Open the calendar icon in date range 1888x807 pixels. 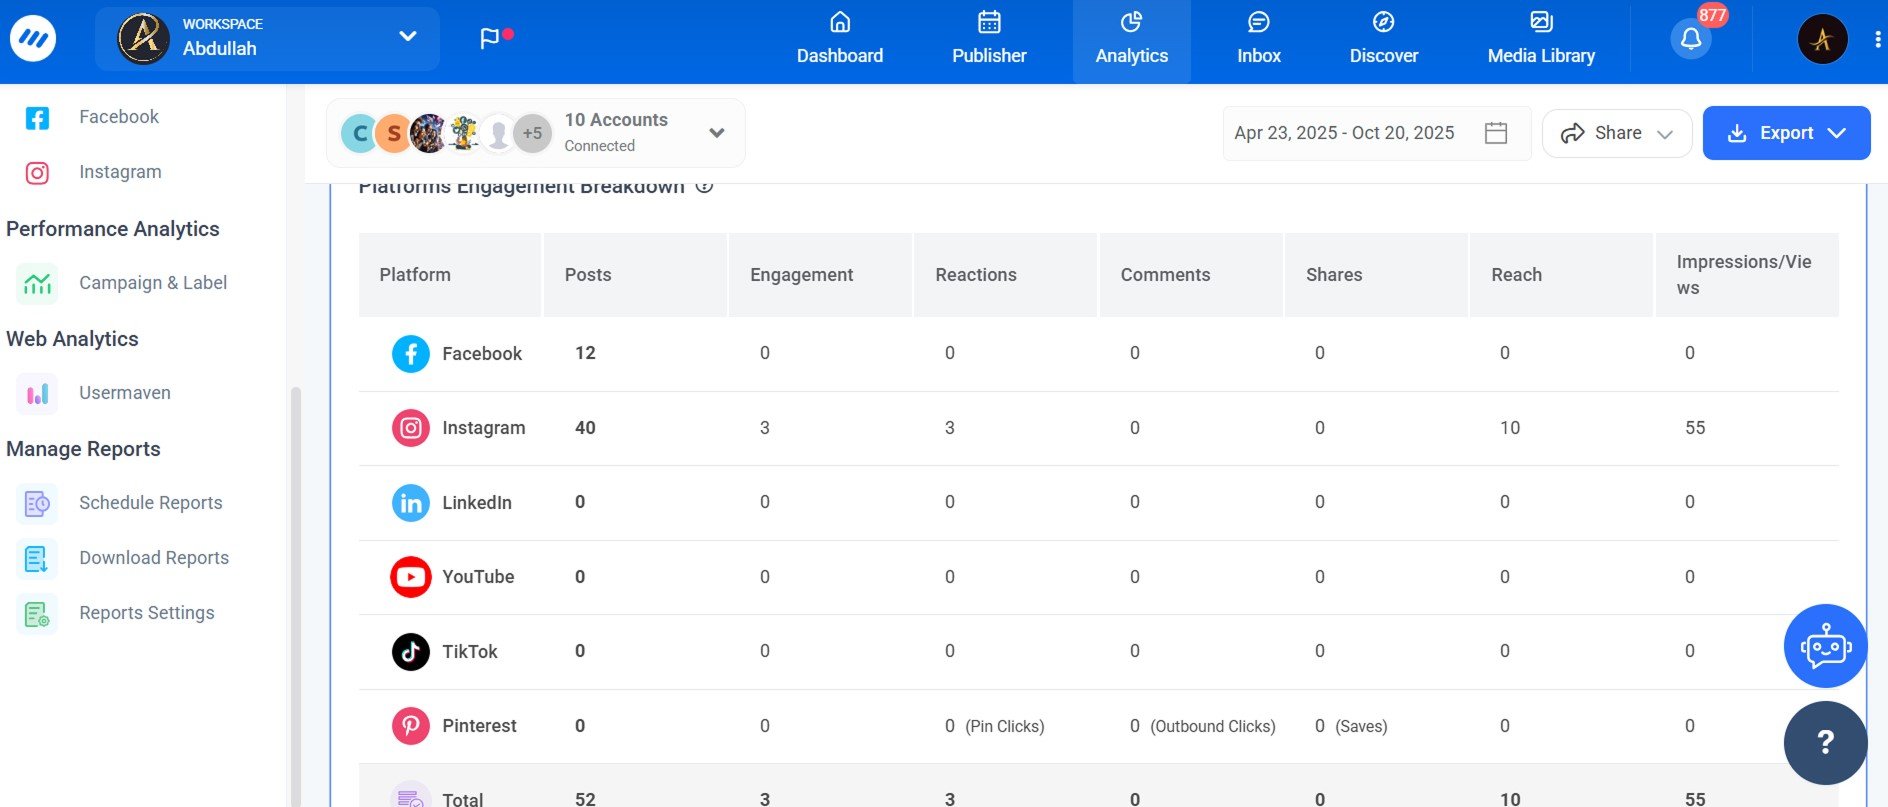pyautogui.click(x=1495, y=133)
